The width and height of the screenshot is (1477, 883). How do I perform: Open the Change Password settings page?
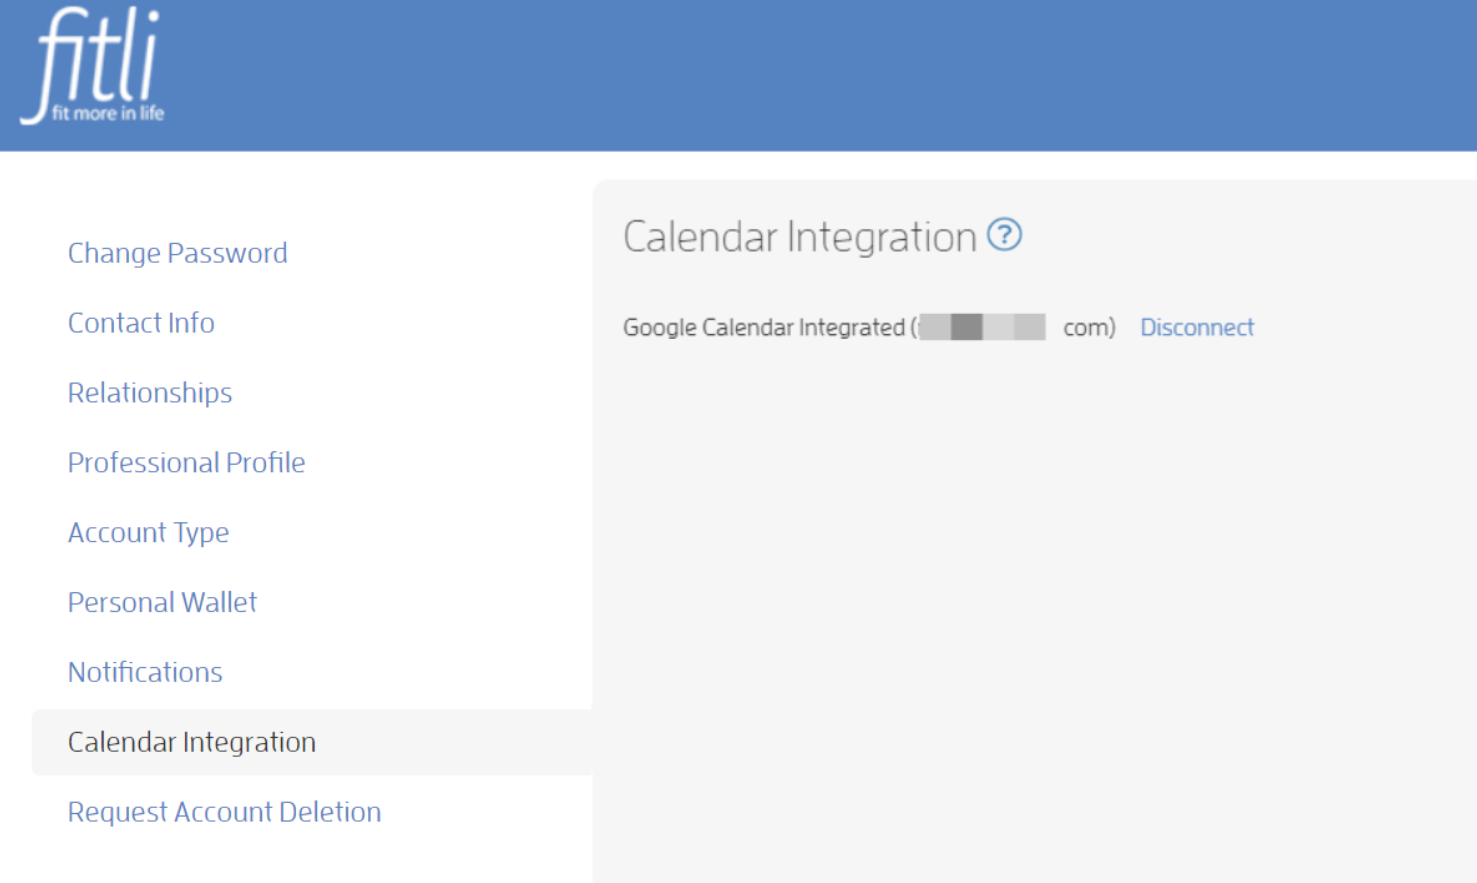pos(177,253)
